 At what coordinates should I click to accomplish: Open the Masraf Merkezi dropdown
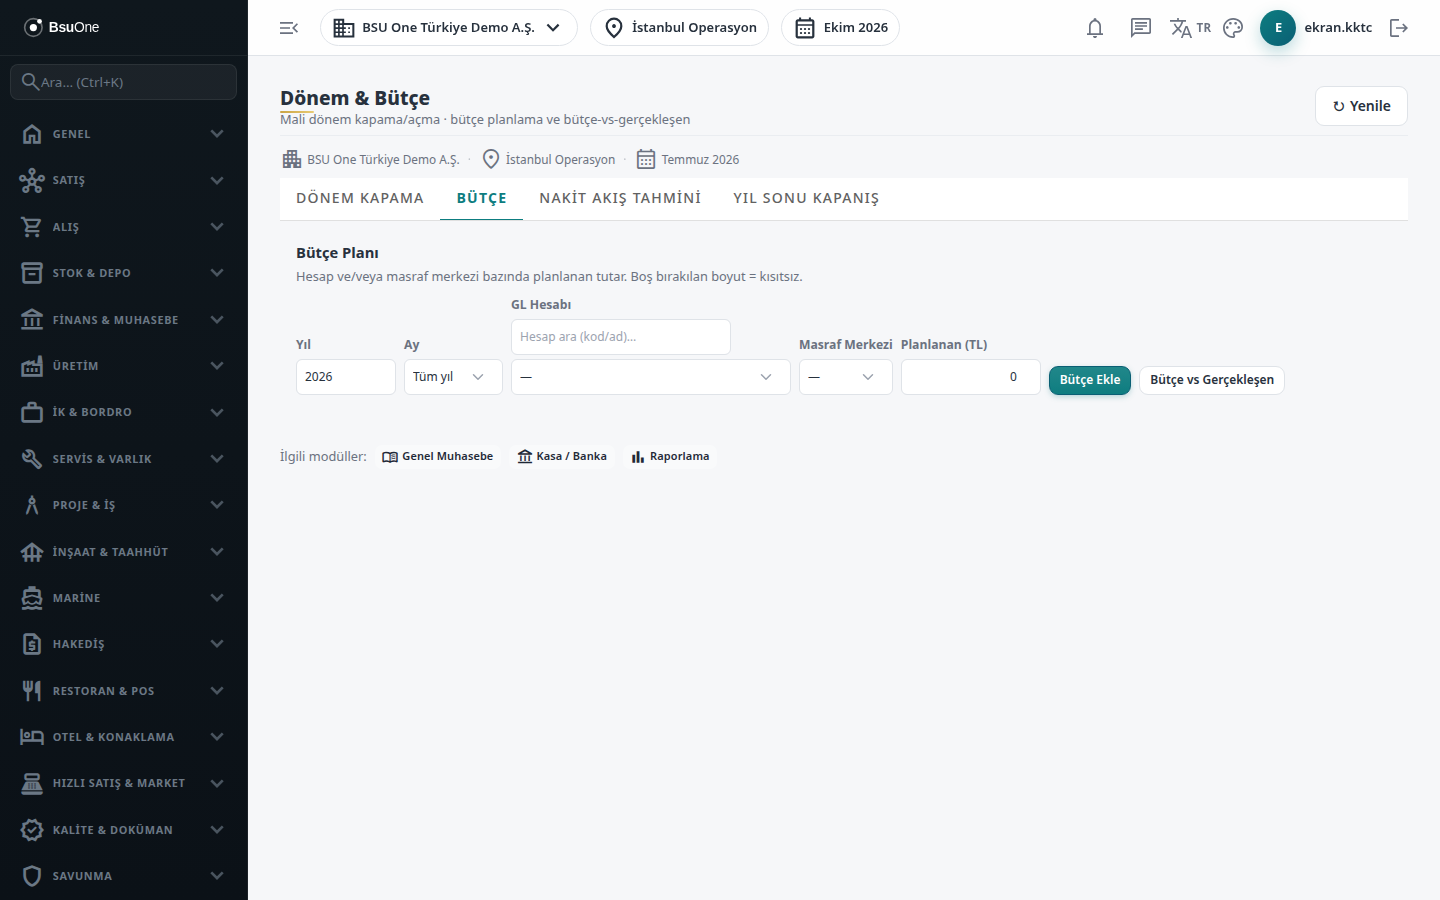click(x=846, y=377)
